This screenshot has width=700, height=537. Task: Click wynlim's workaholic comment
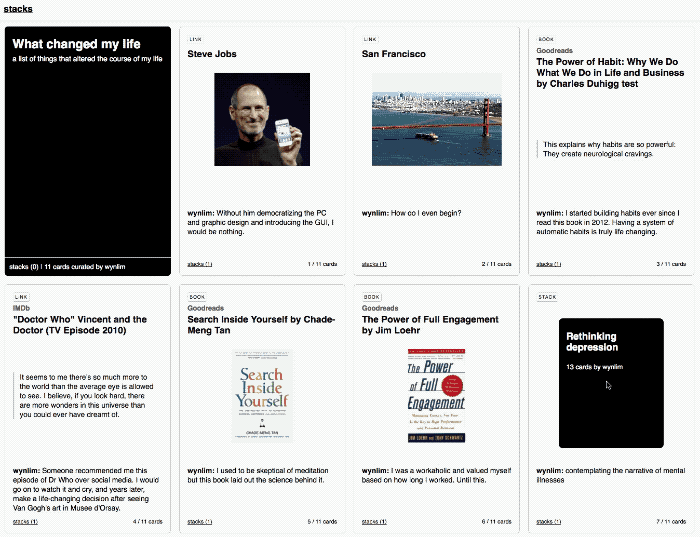click(437, 475)
